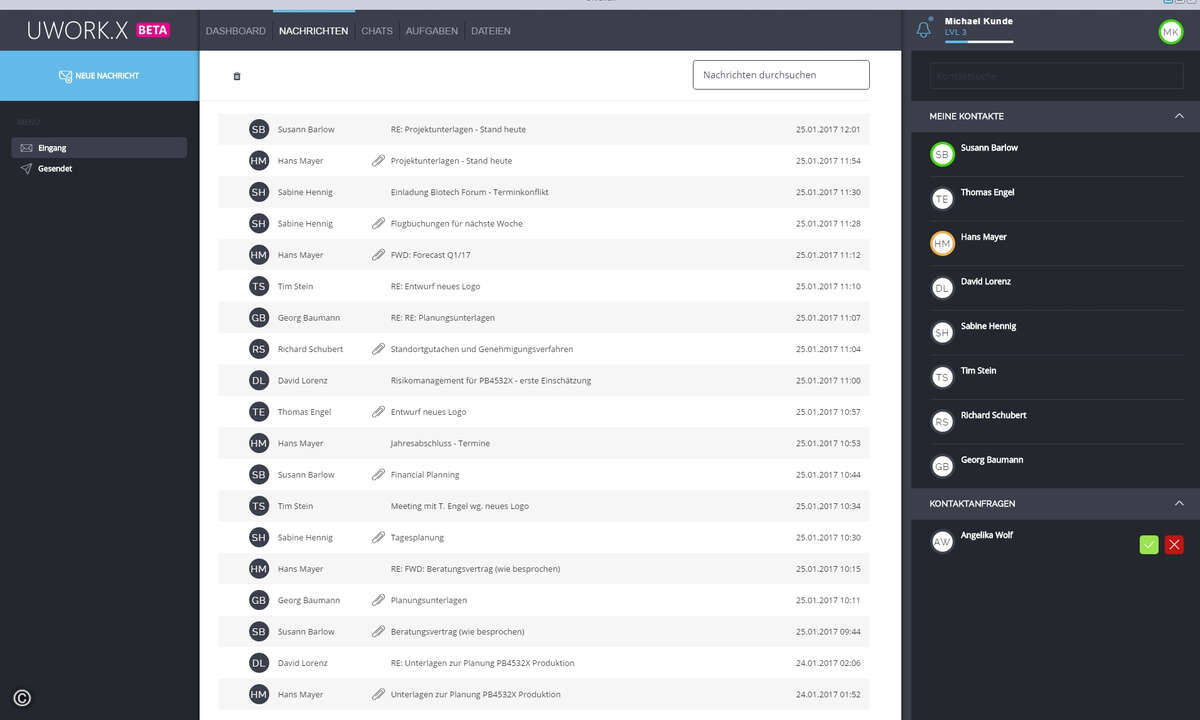The image size is (1200, 720).
Task: Collapse the Meine Kontakte section
Action: pos(1179,116)
